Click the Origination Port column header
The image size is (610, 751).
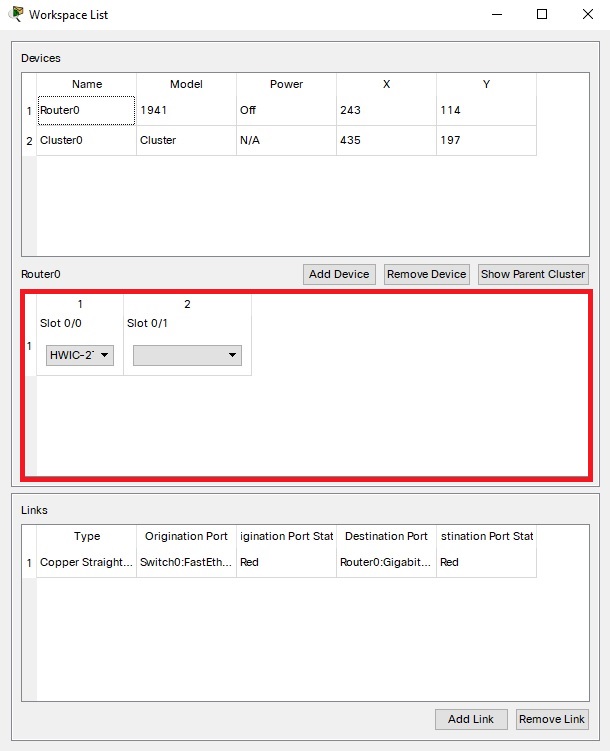click(186, 536)
